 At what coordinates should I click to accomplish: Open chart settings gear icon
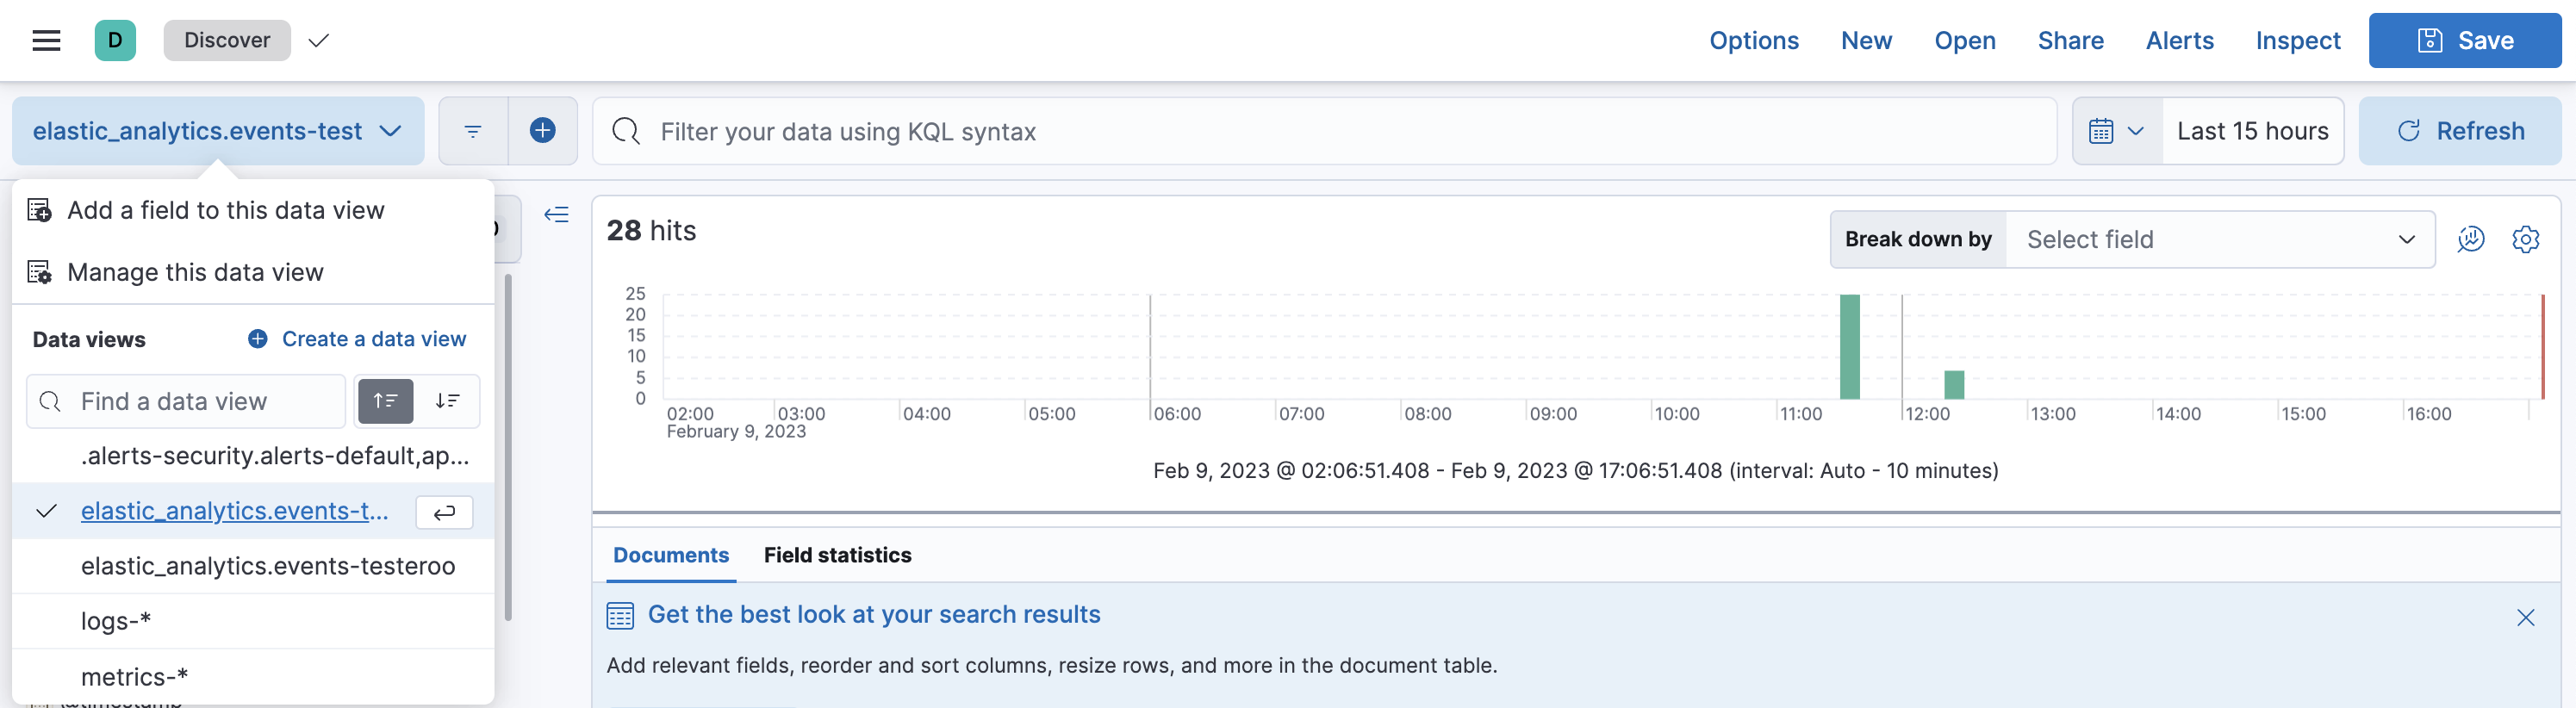point(2525,239)
